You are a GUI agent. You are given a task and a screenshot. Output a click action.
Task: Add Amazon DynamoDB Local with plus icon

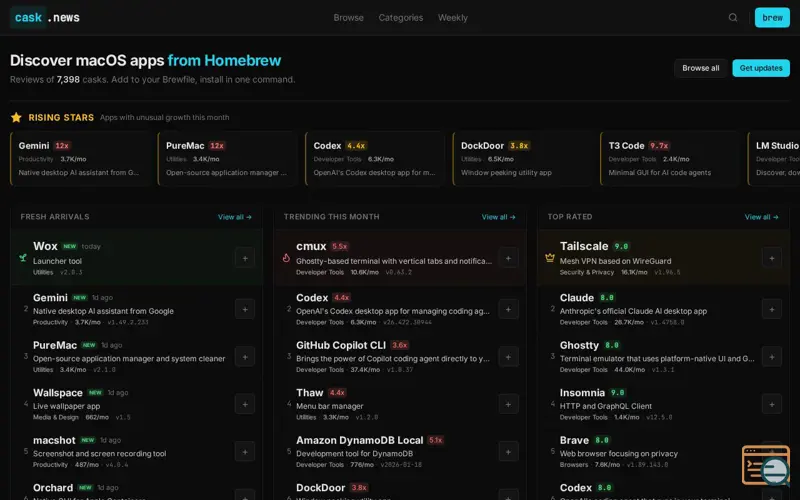pyautogui.click(x=508, y=452)
